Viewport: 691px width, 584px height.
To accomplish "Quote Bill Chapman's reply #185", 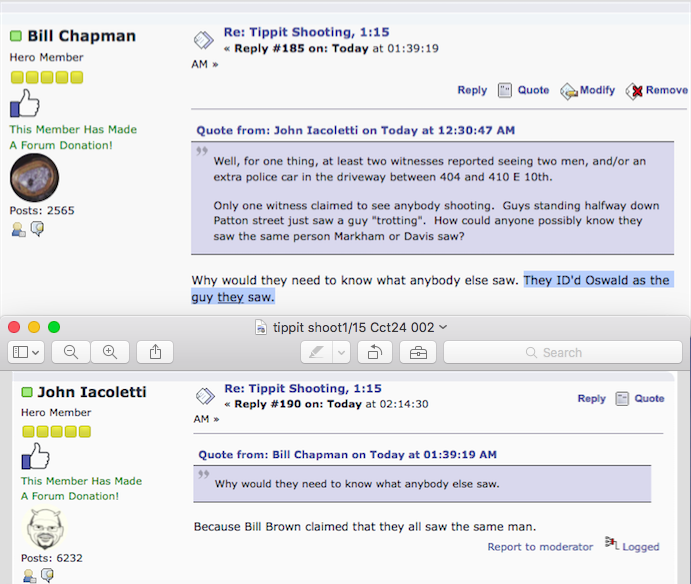I will pos(533,90).
